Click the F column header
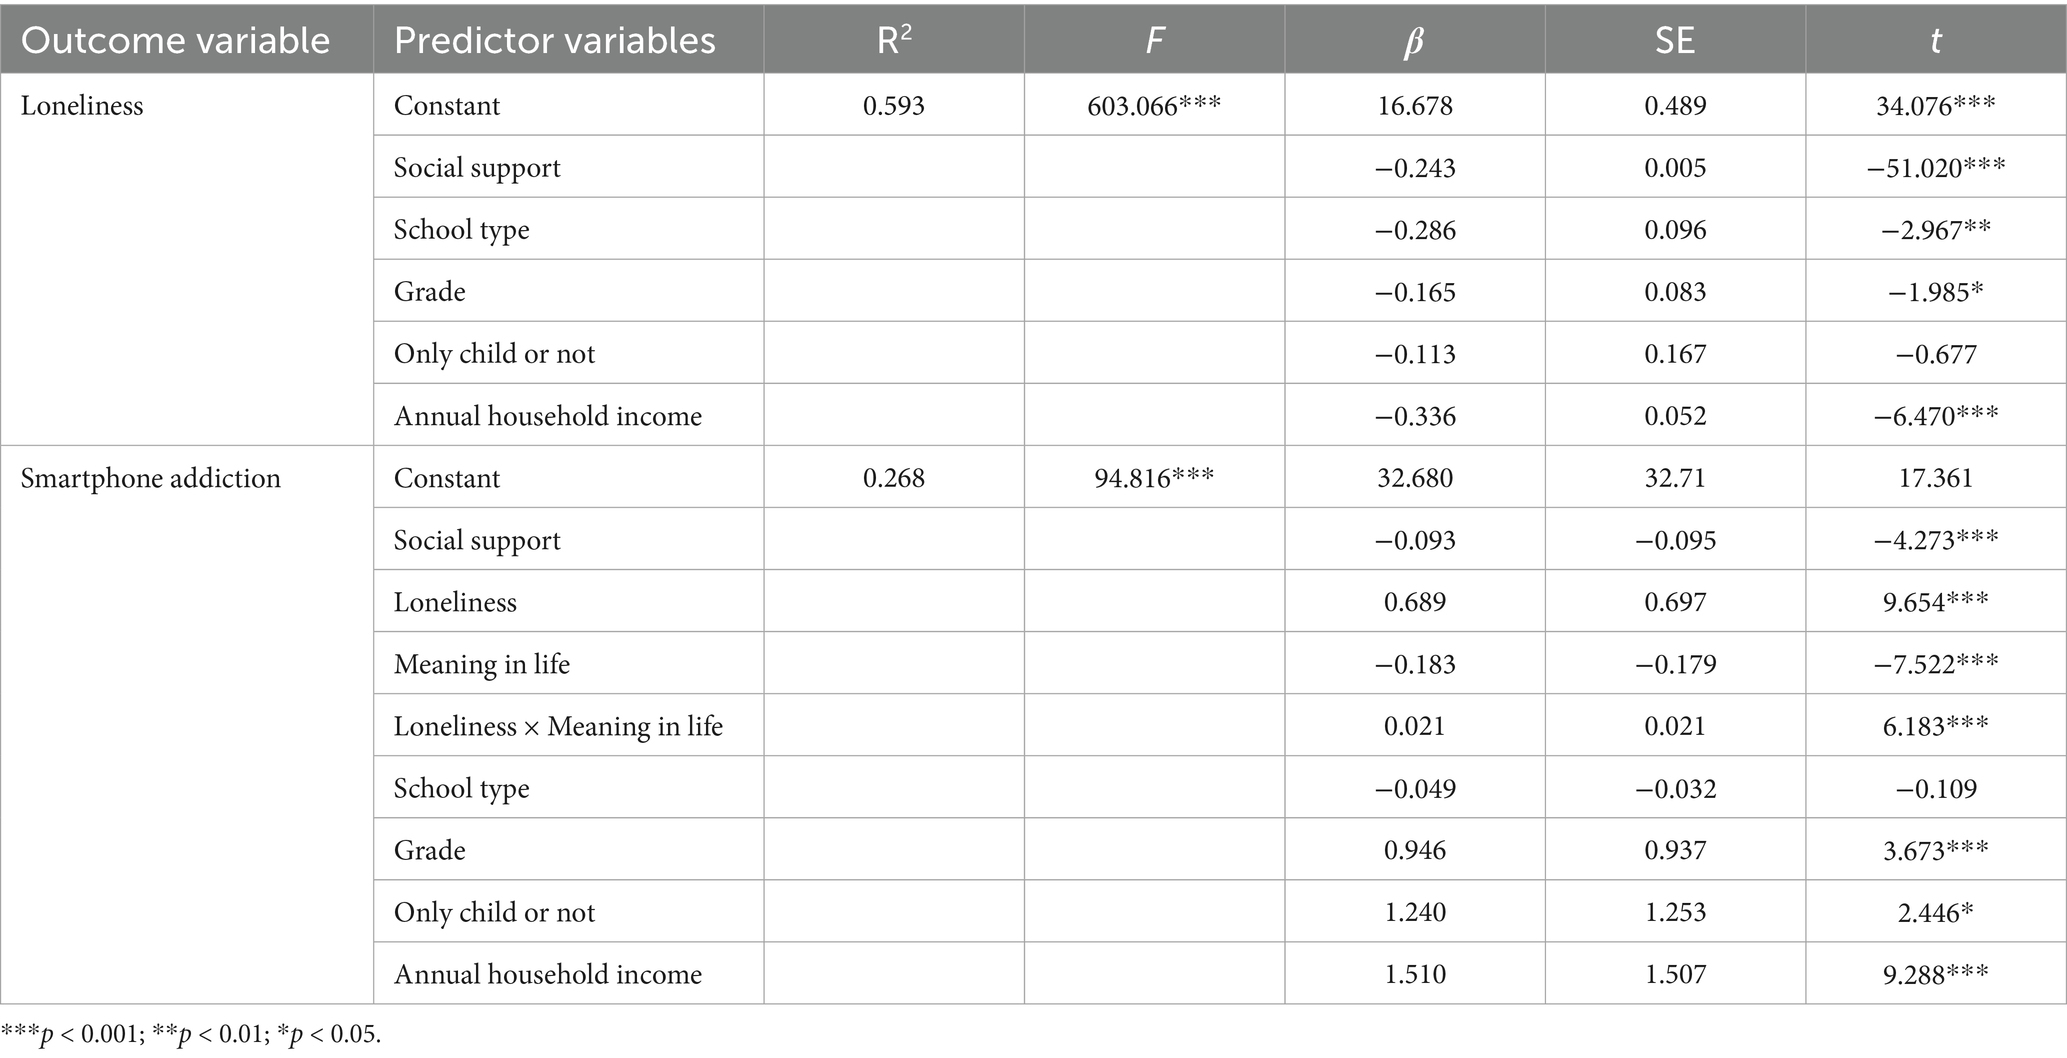The height and width of the screenshot is (1058, 2067). coord(1154,40)
